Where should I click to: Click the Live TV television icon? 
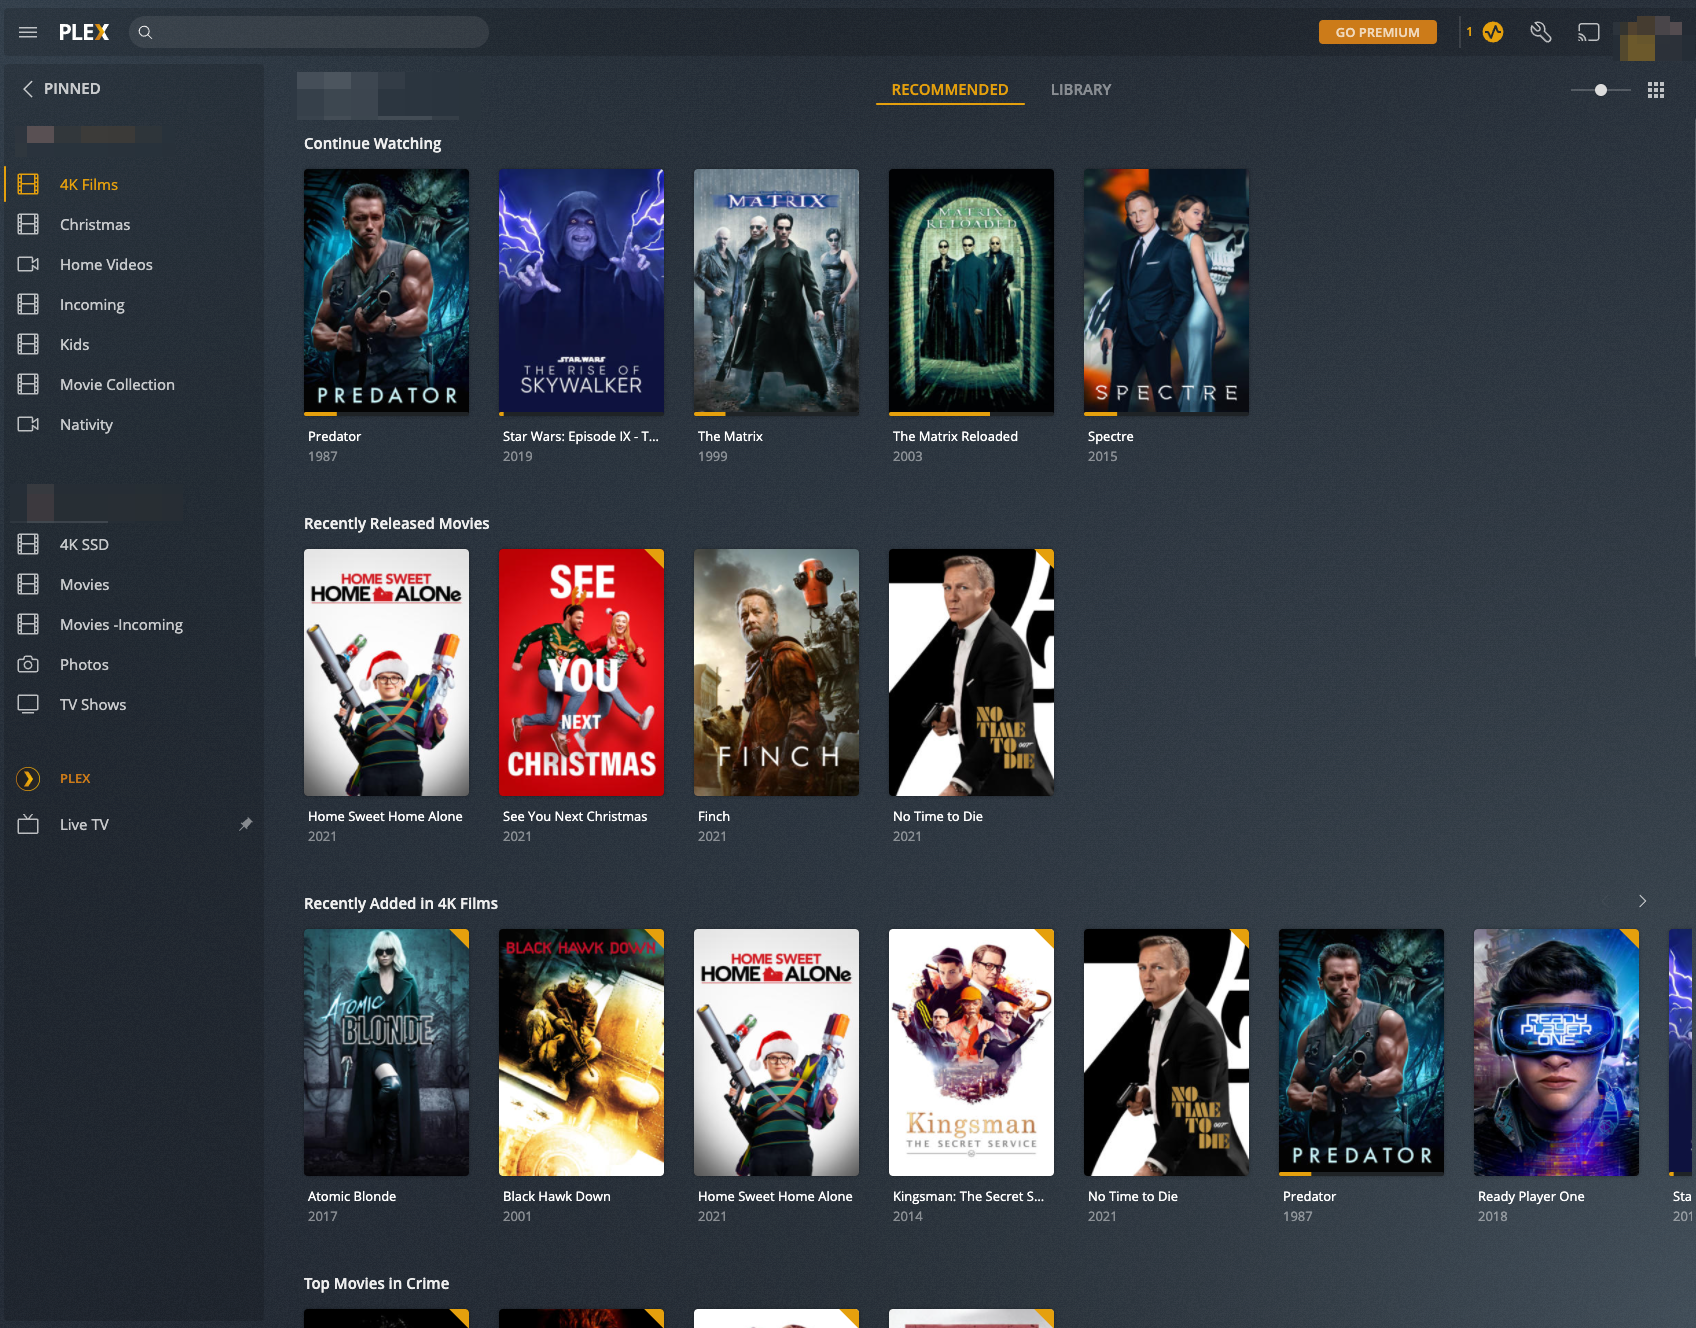pyautogui.click(x=28, y=824)
